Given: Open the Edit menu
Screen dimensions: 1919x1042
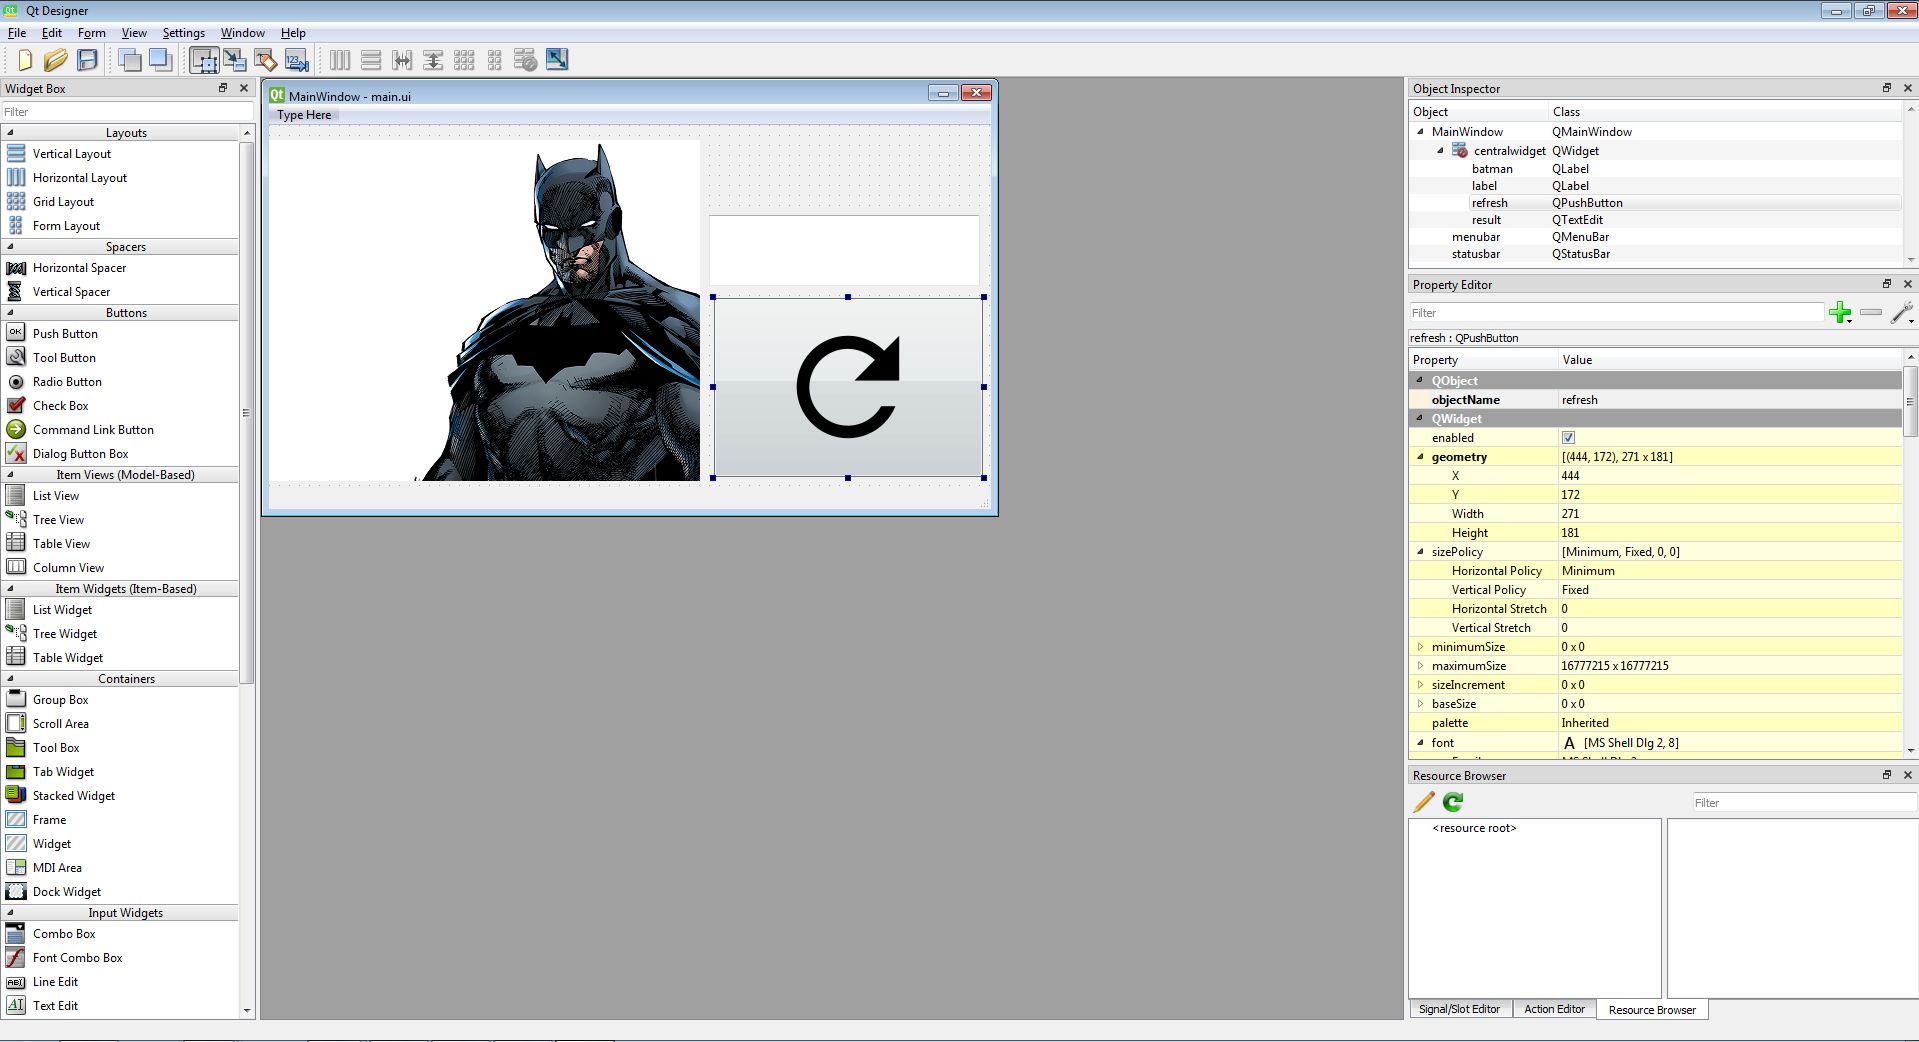Looking at the screenshot, I should (52, 33).
